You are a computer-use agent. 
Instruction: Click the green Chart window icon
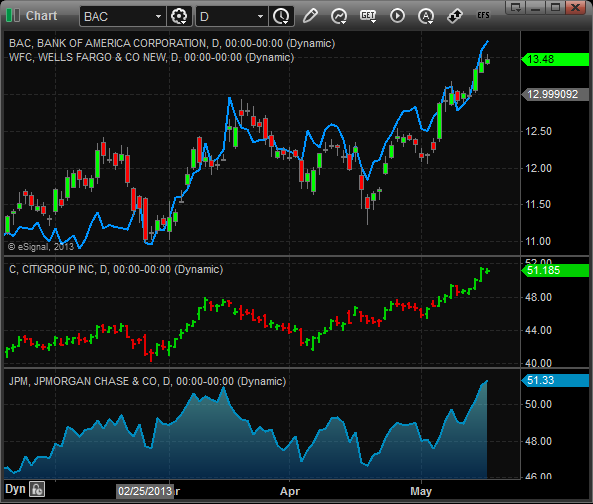[13, 16]
